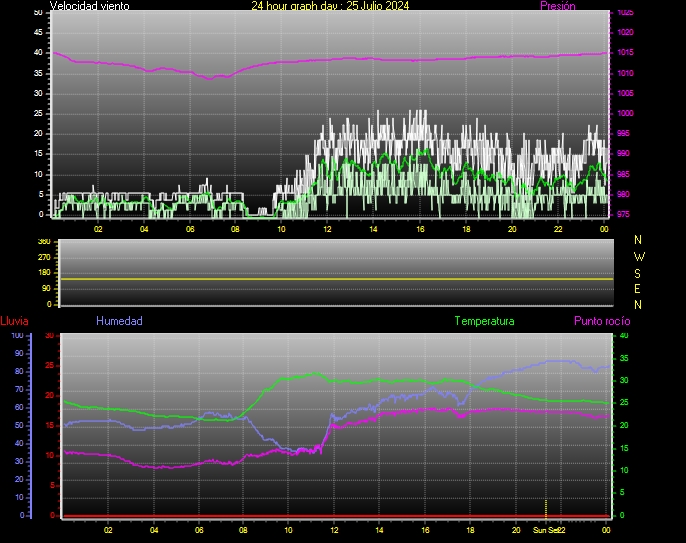Click the "985" pressure axis value
This screenshot has height=543, width=686.
(x=623, y=174)
